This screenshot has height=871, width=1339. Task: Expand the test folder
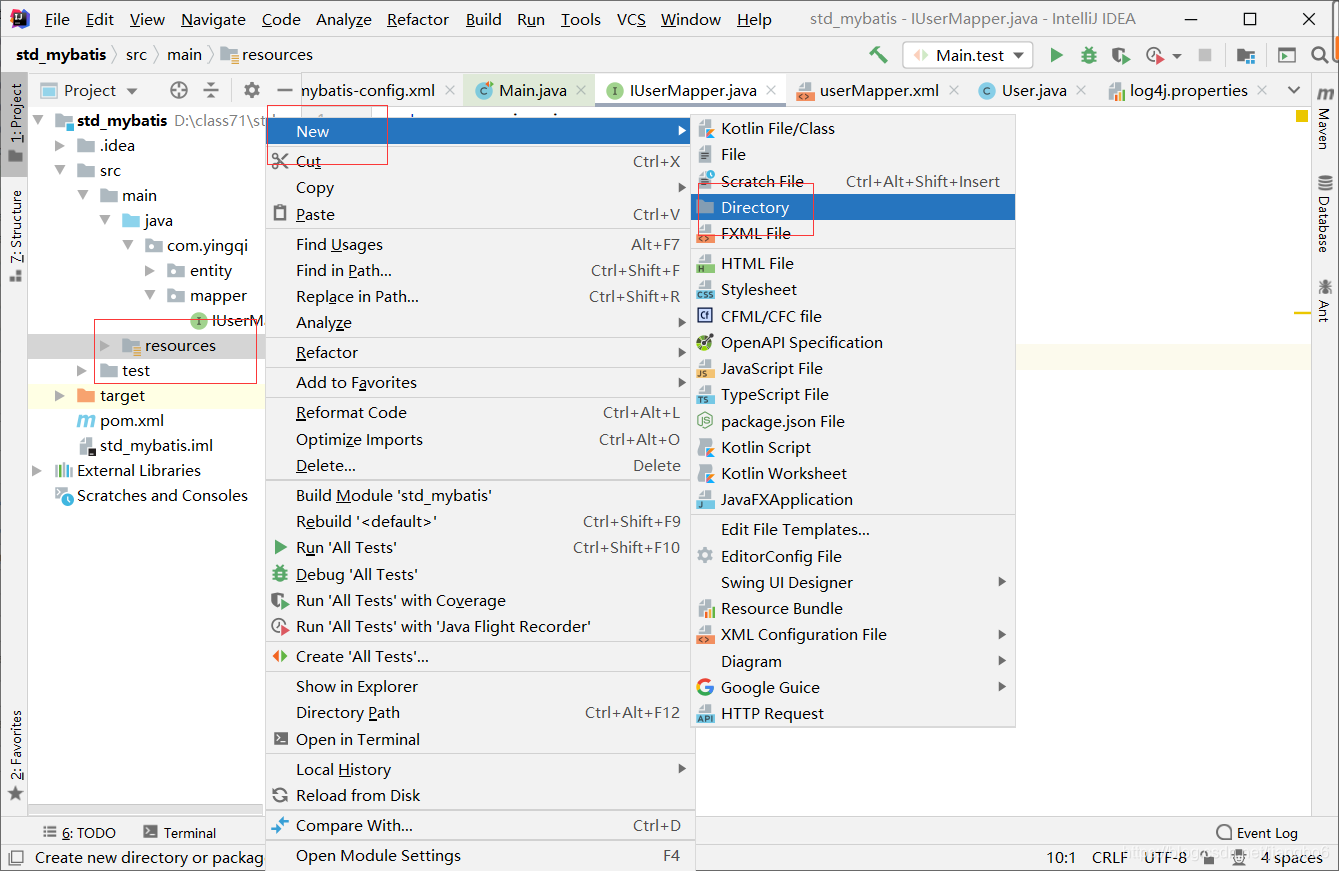82,370
